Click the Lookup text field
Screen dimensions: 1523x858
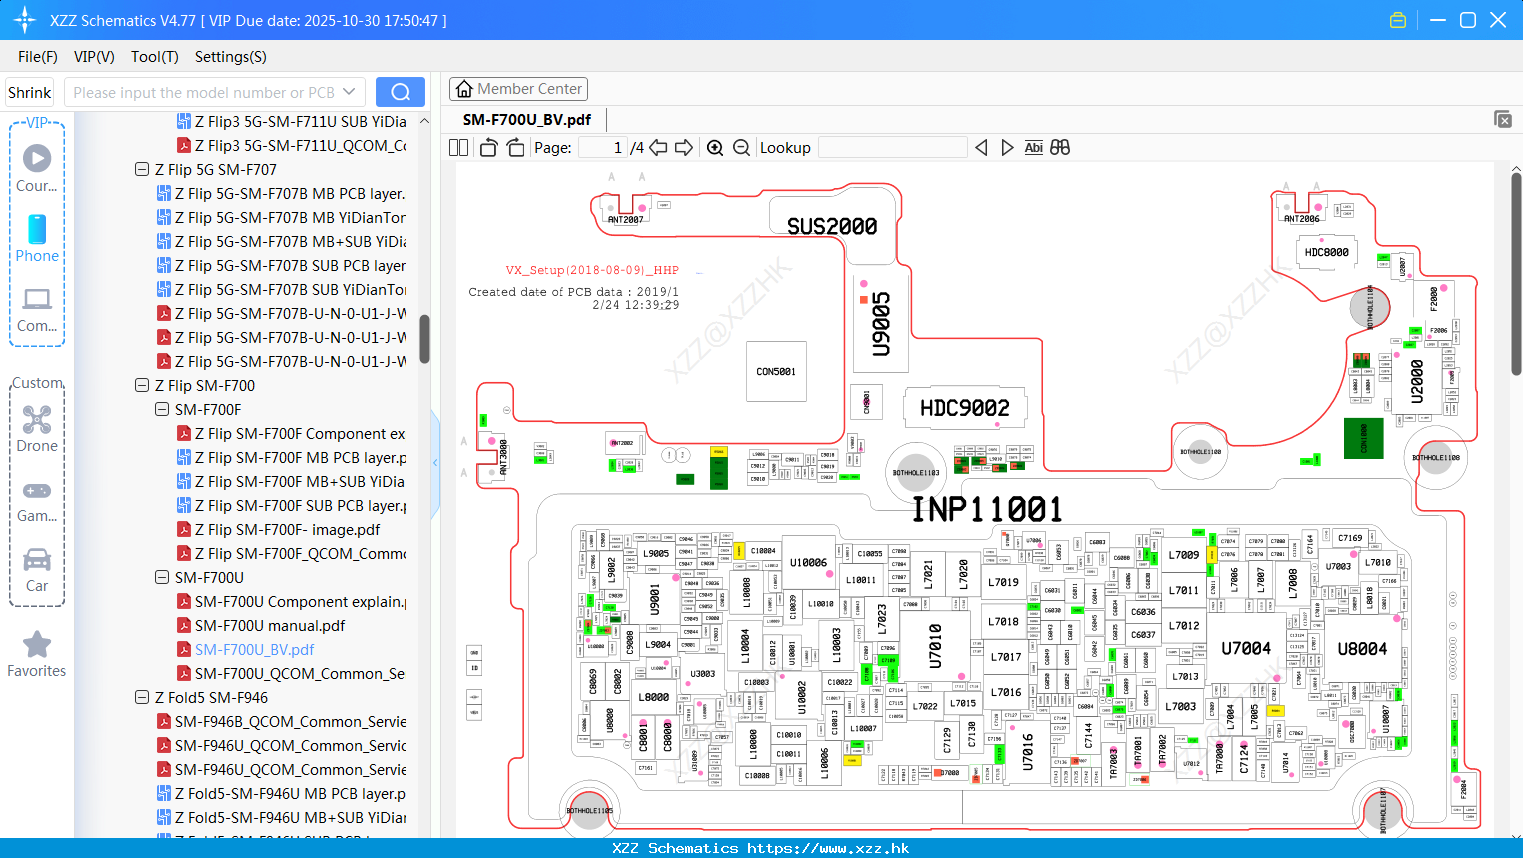(x=893, y=147)
